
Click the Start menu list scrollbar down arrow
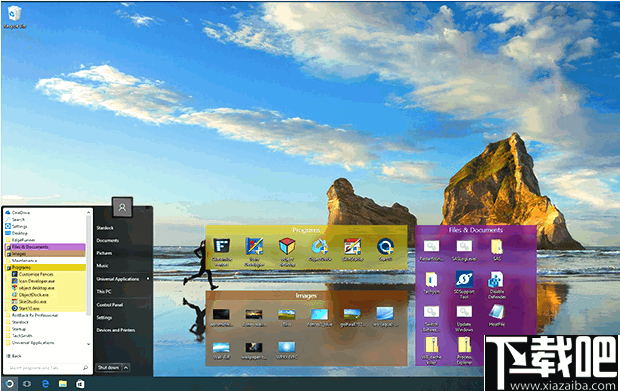(x=89, y=344)
